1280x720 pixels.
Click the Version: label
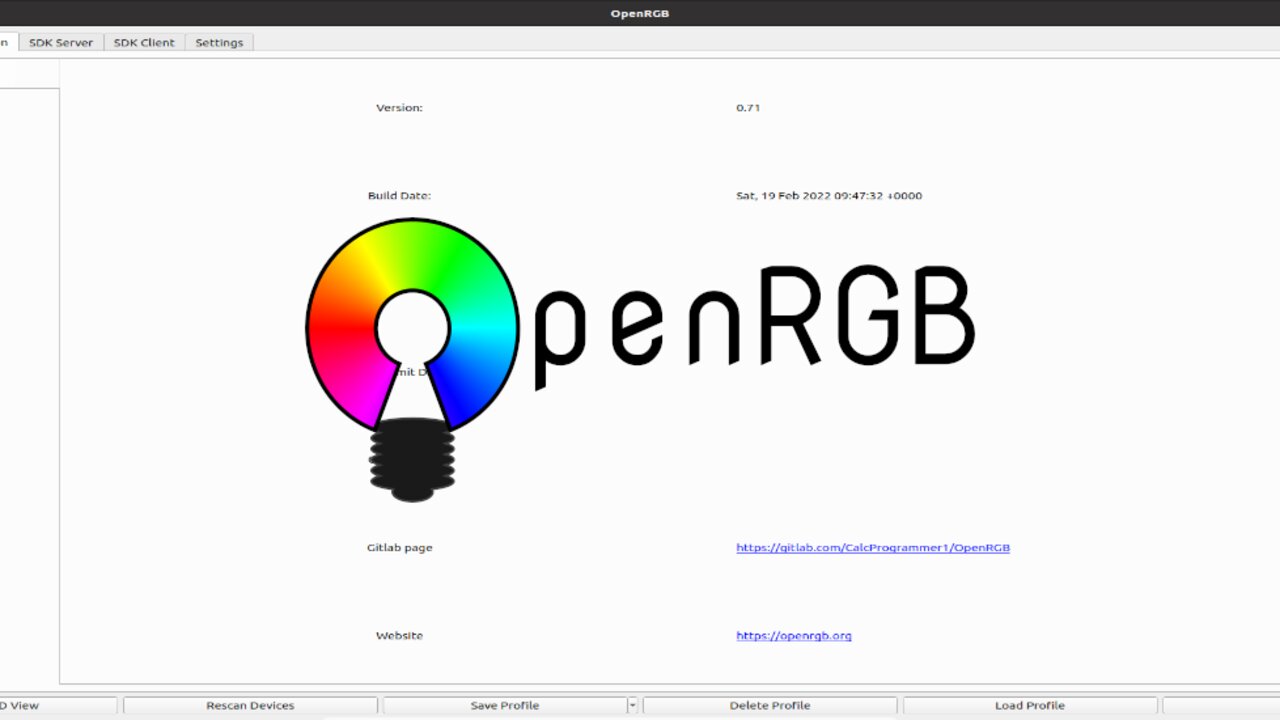[x=399, y=108]
